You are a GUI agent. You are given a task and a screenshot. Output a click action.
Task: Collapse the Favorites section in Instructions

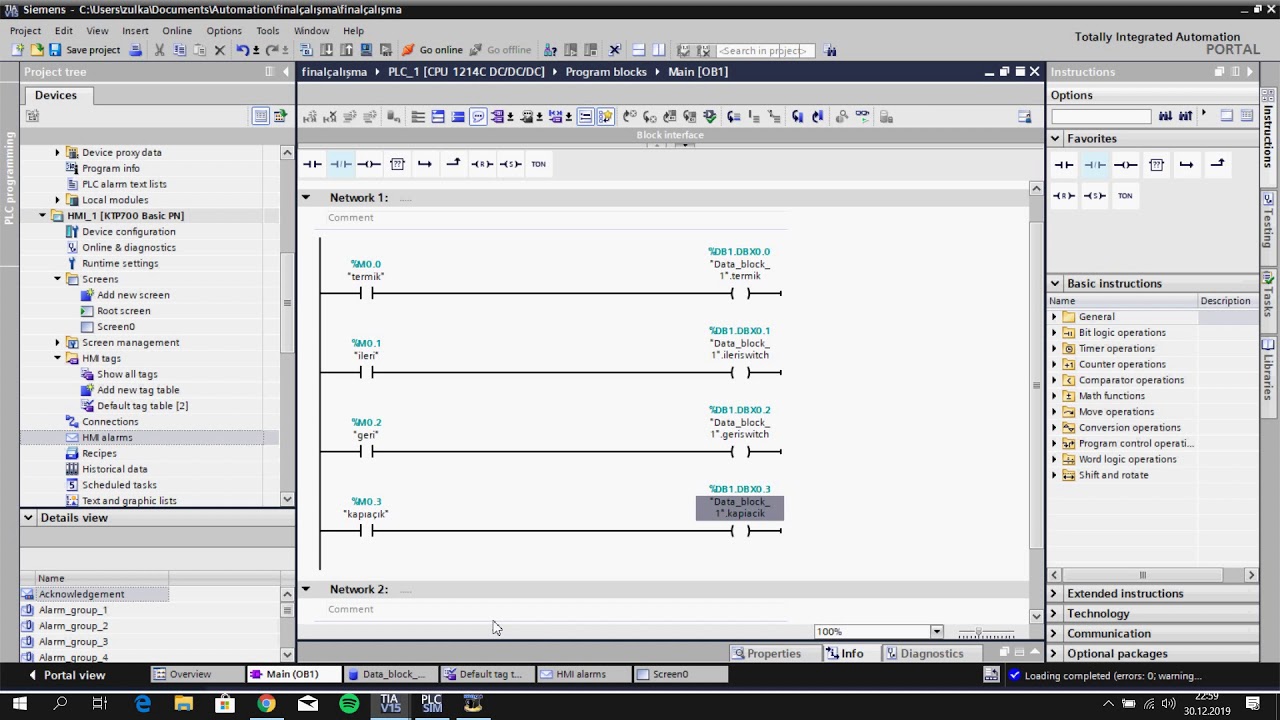1055,139
